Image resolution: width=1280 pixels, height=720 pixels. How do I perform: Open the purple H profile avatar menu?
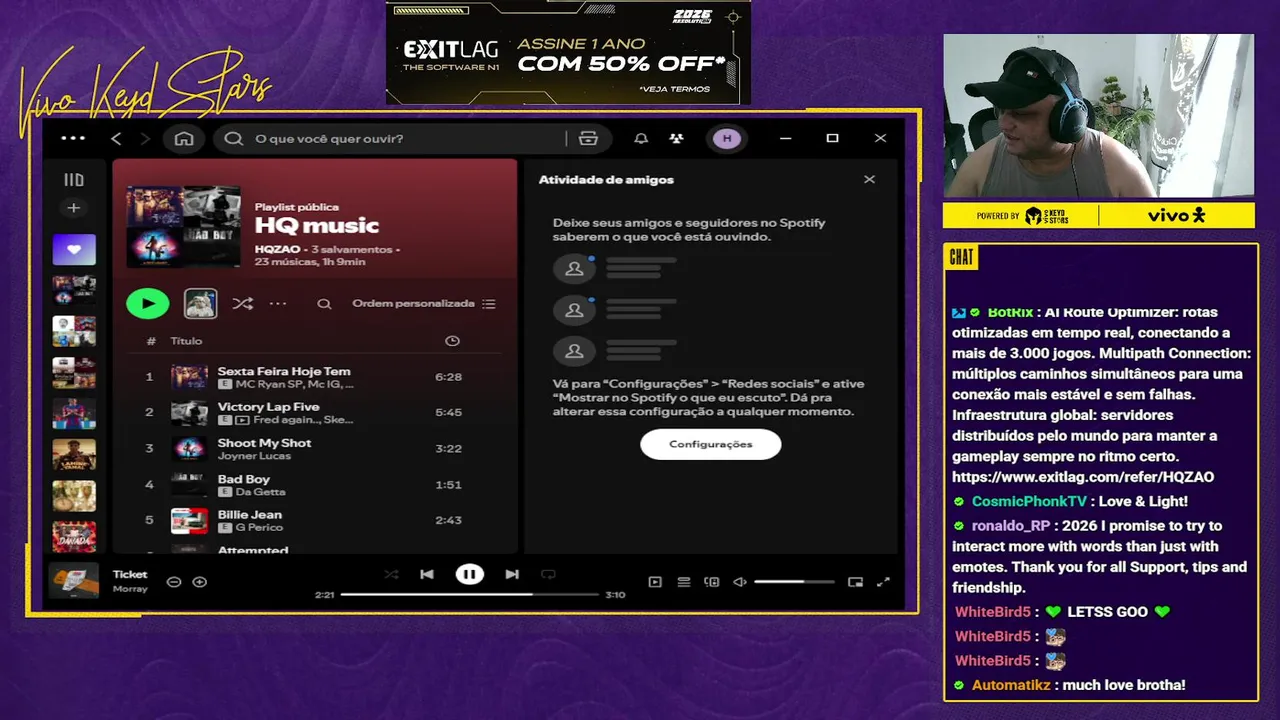[727, 138]
